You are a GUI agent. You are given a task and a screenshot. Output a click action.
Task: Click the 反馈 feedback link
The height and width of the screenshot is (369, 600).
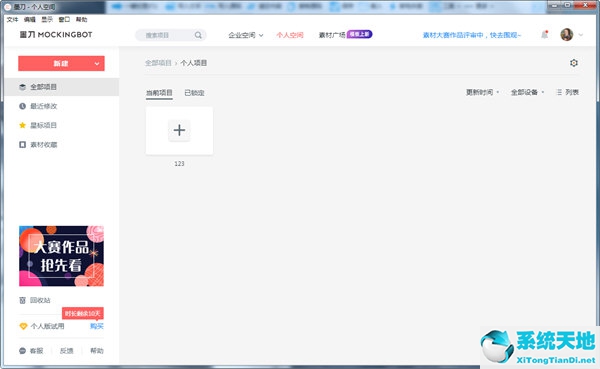[x=67, y=351]
